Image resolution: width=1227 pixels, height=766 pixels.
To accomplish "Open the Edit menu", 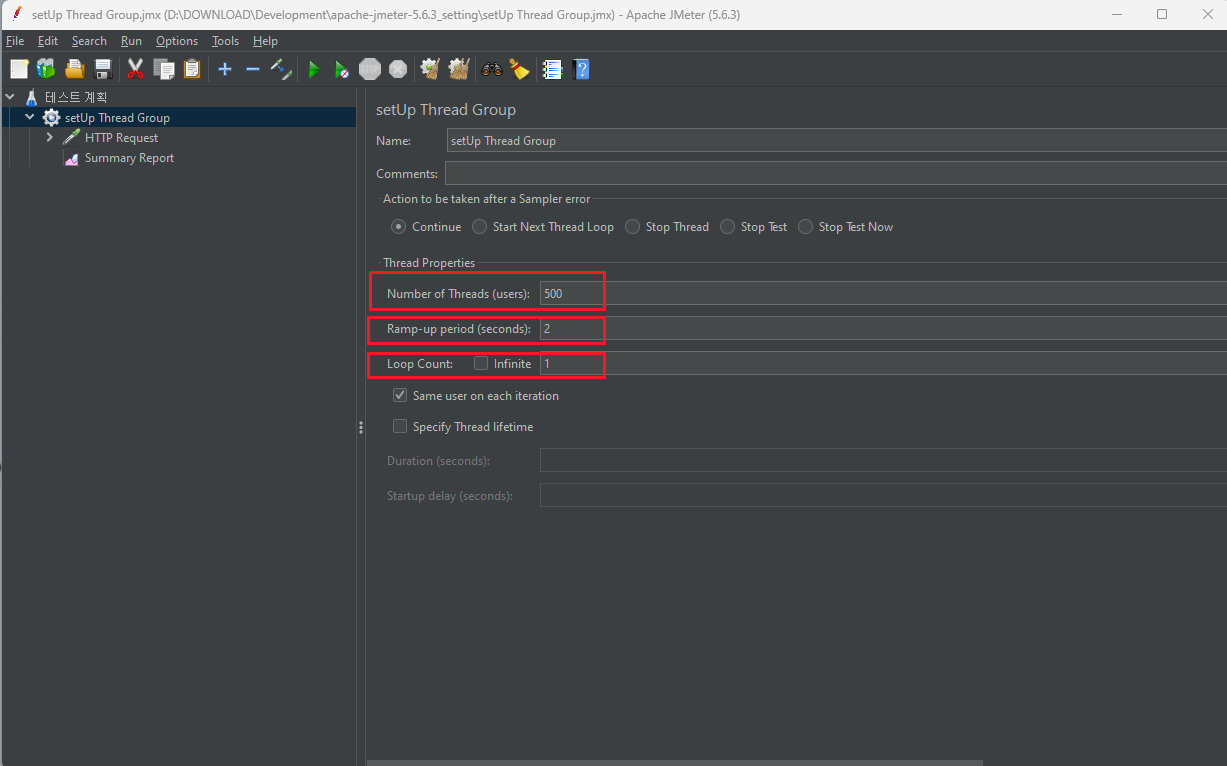I will (x=48, y=41).
